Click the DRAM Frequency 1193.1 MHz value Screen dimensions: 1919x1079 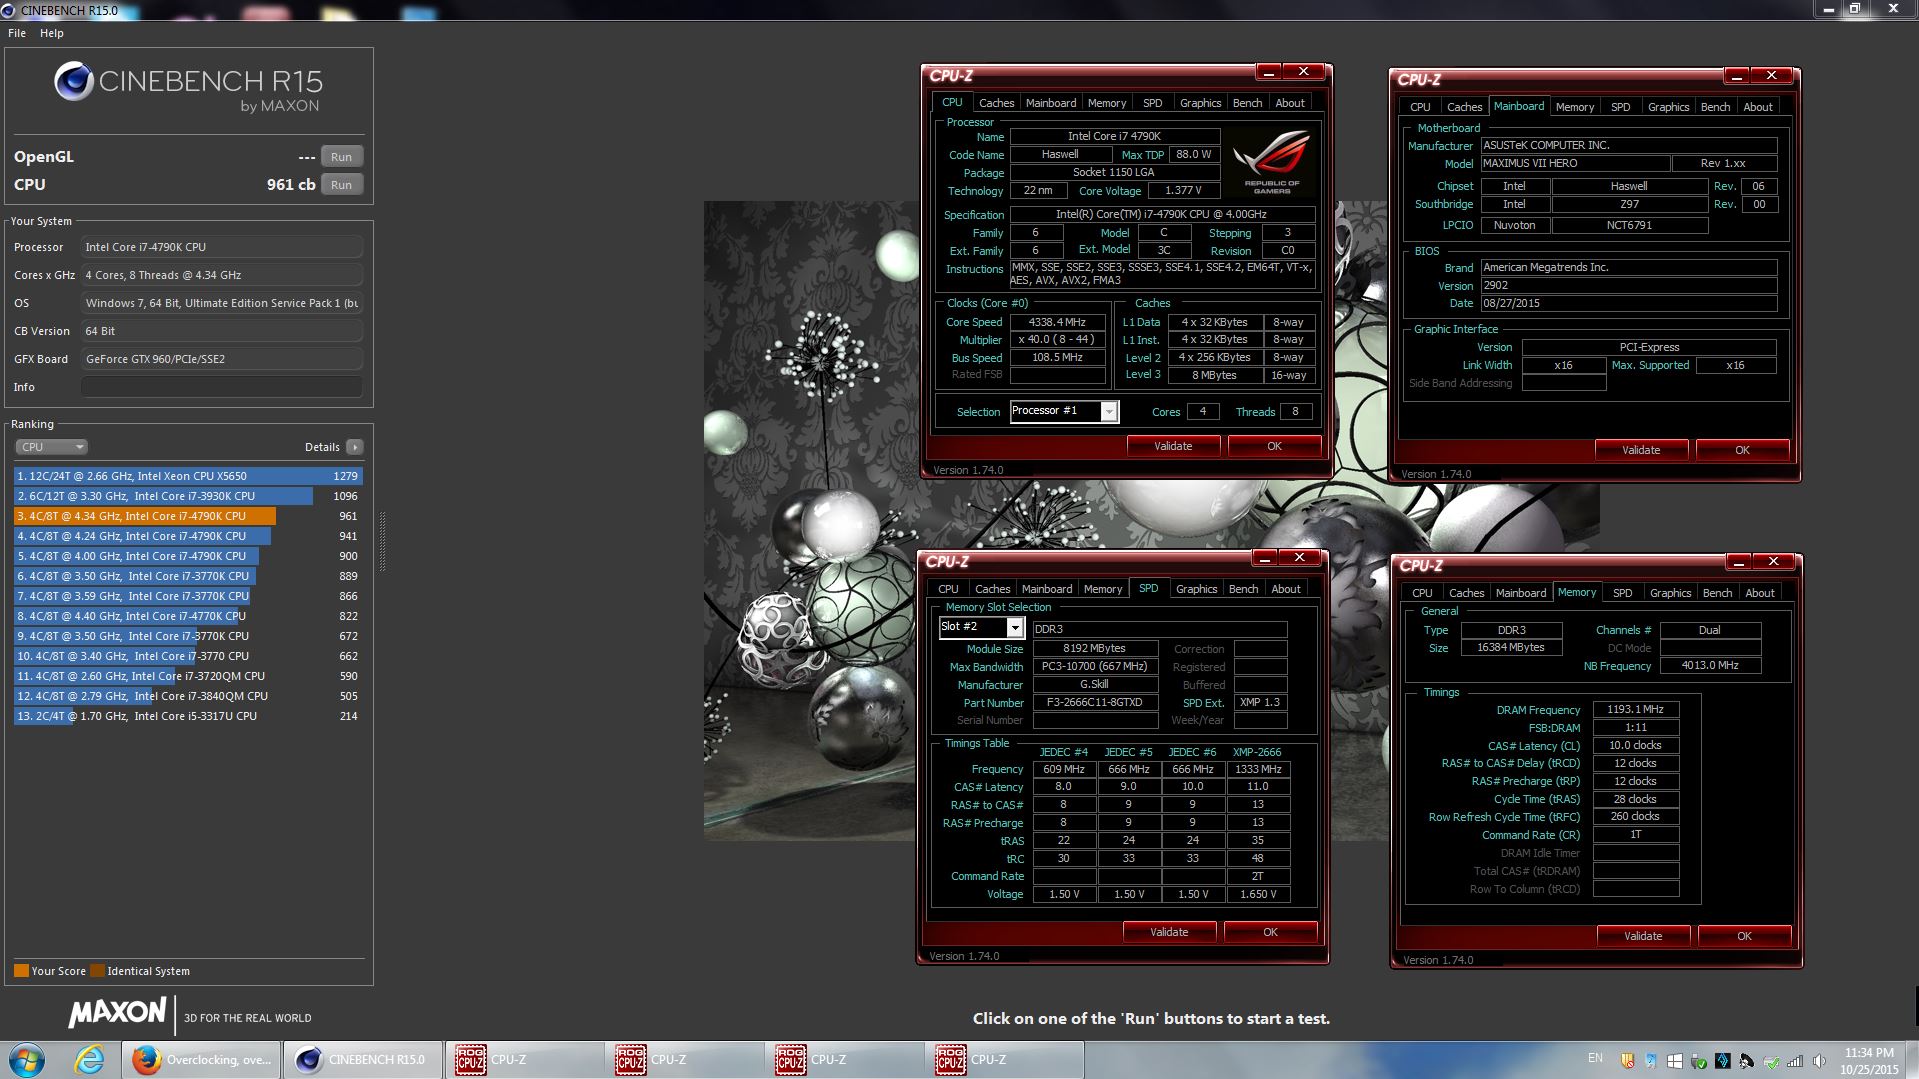pyautogui.click(x=1635, y=709)
